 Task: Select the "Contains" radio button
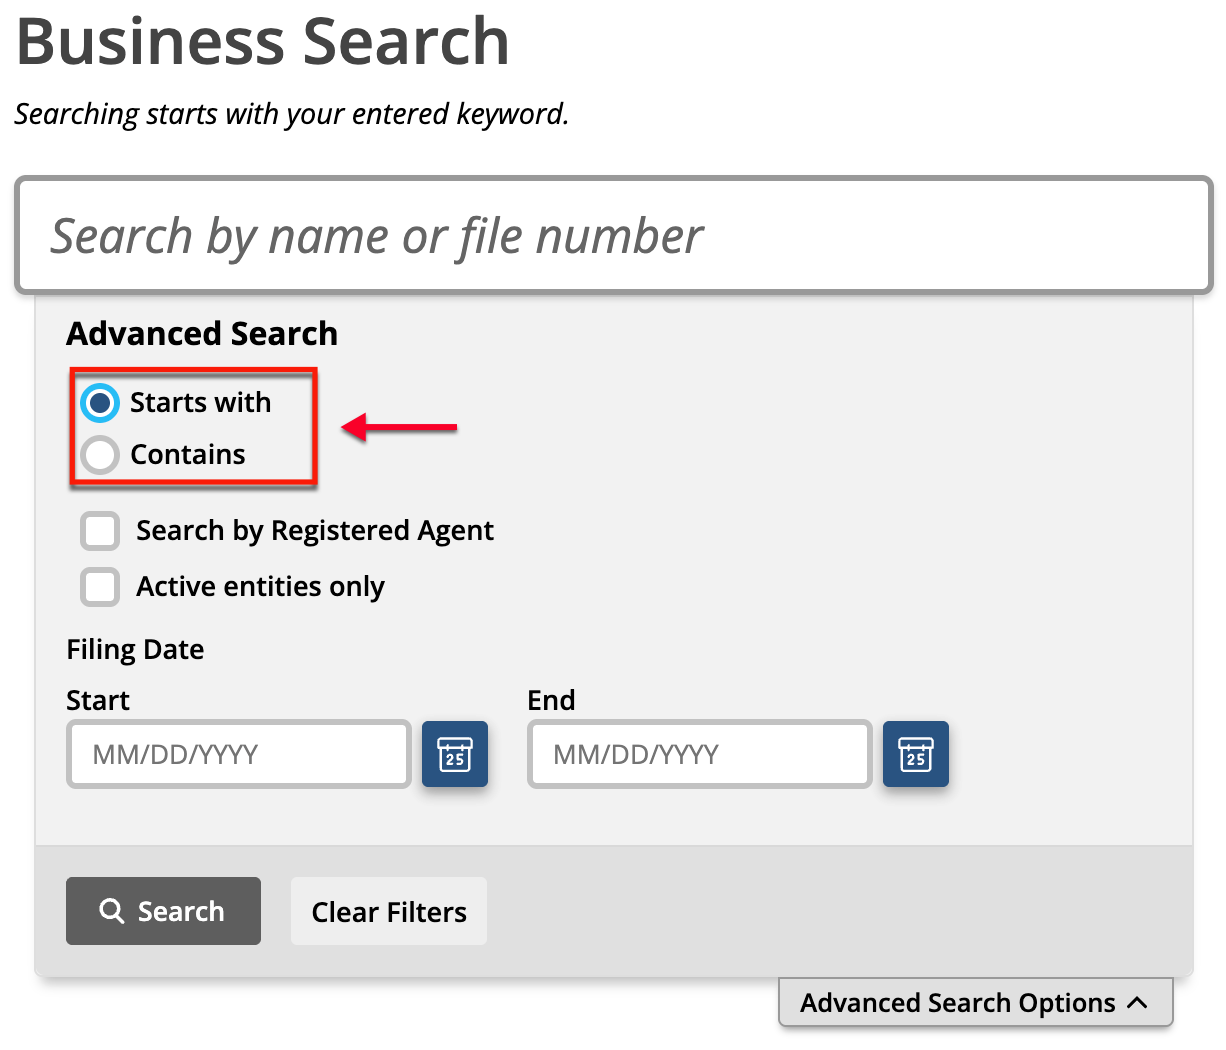[100, 455]
